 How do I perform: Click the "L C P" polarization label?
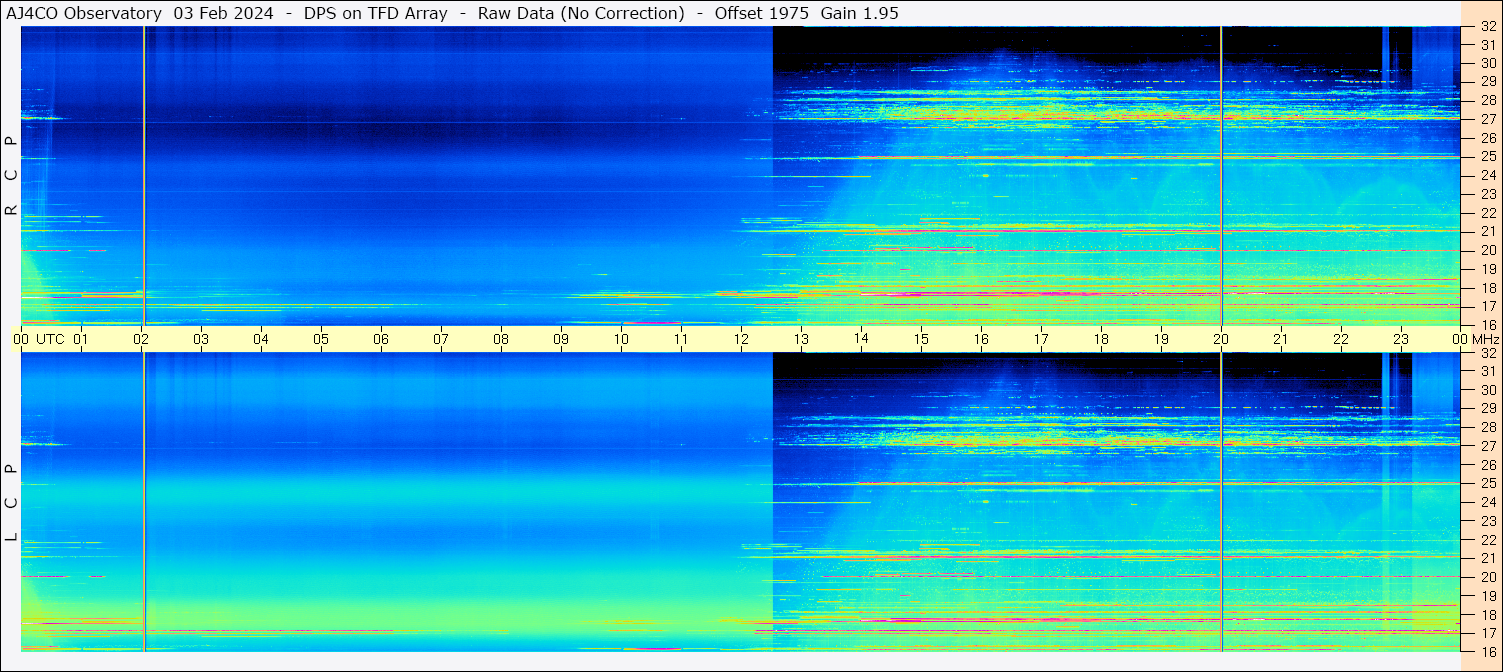point(11,503)
